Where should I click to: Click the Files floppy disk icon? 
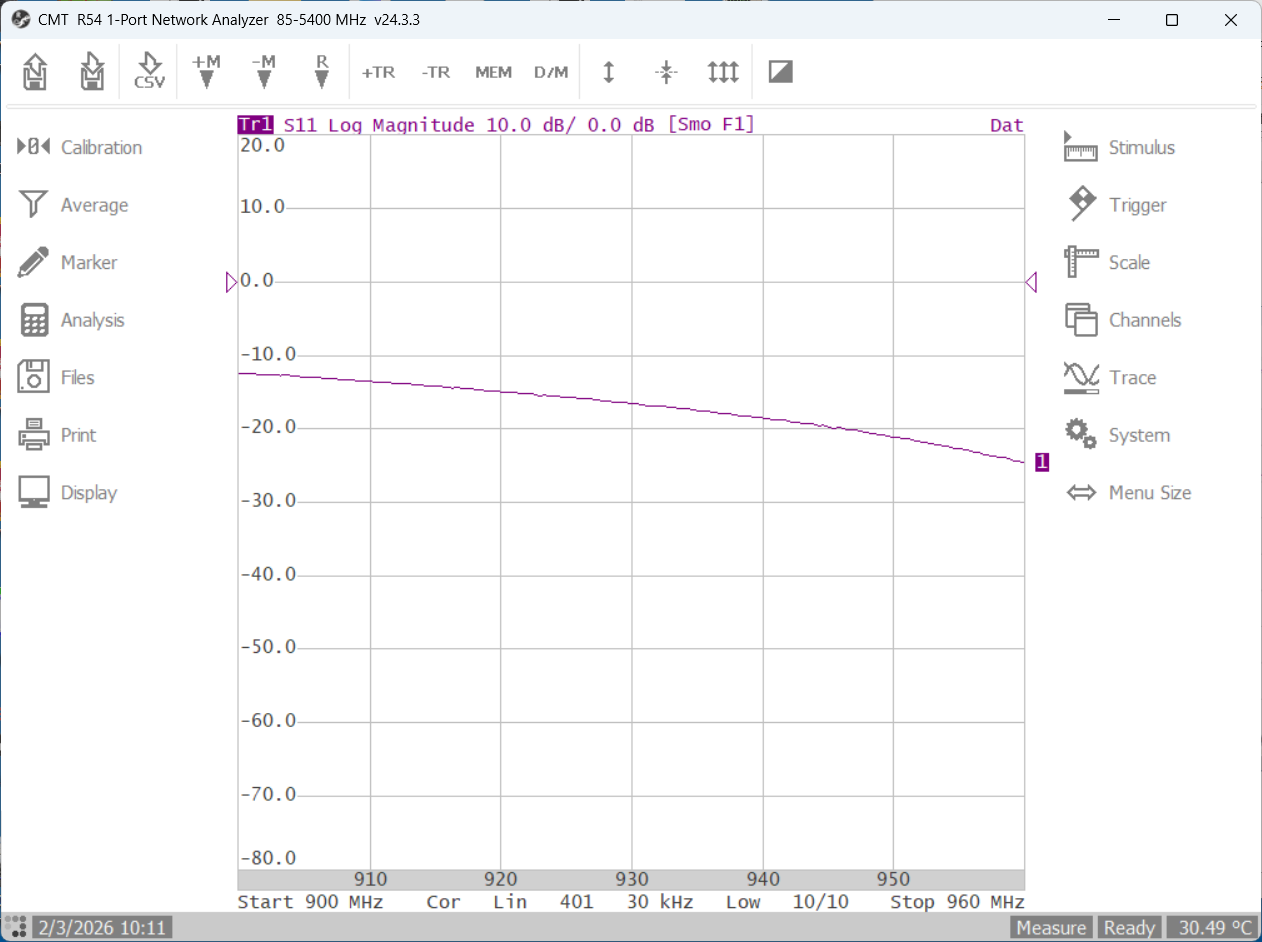[x=34, y=378]
